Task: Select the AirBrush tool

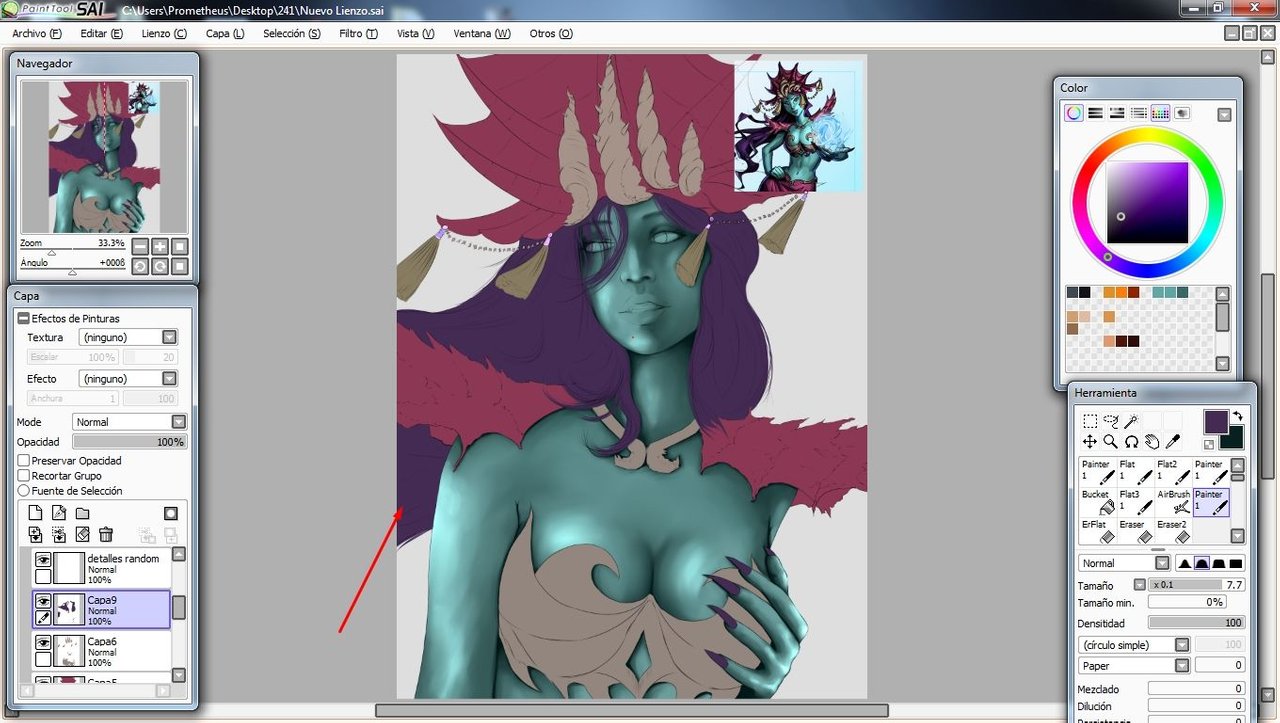Action: (1173, 501)
